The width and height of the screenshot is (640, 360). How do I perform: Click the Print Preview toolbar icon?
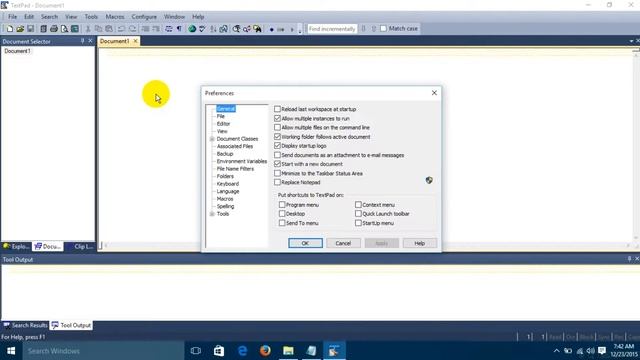(x=64, y=29)
